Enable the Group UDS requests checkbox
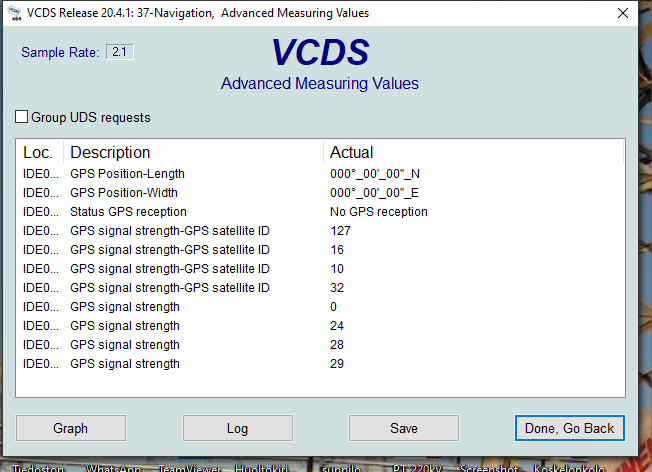 22,117
